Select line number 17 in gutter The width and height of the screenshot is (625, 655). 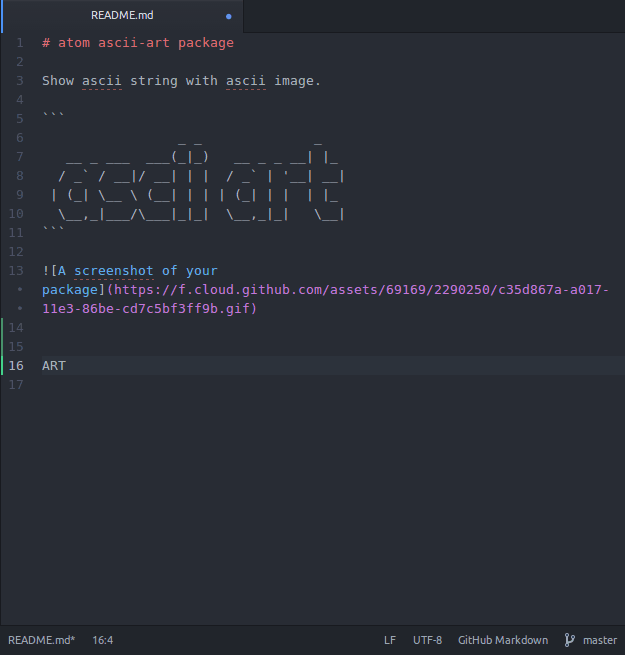pos(16,385)
